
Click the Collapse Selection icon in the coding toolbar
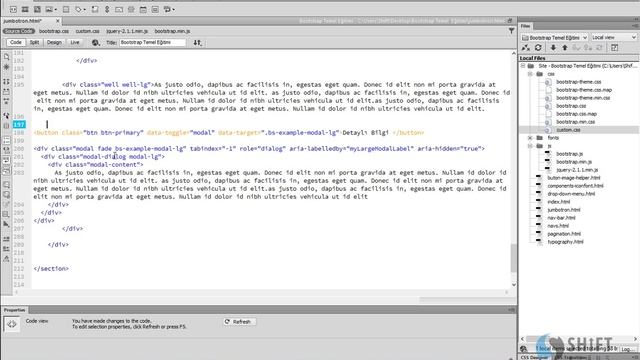6,91
